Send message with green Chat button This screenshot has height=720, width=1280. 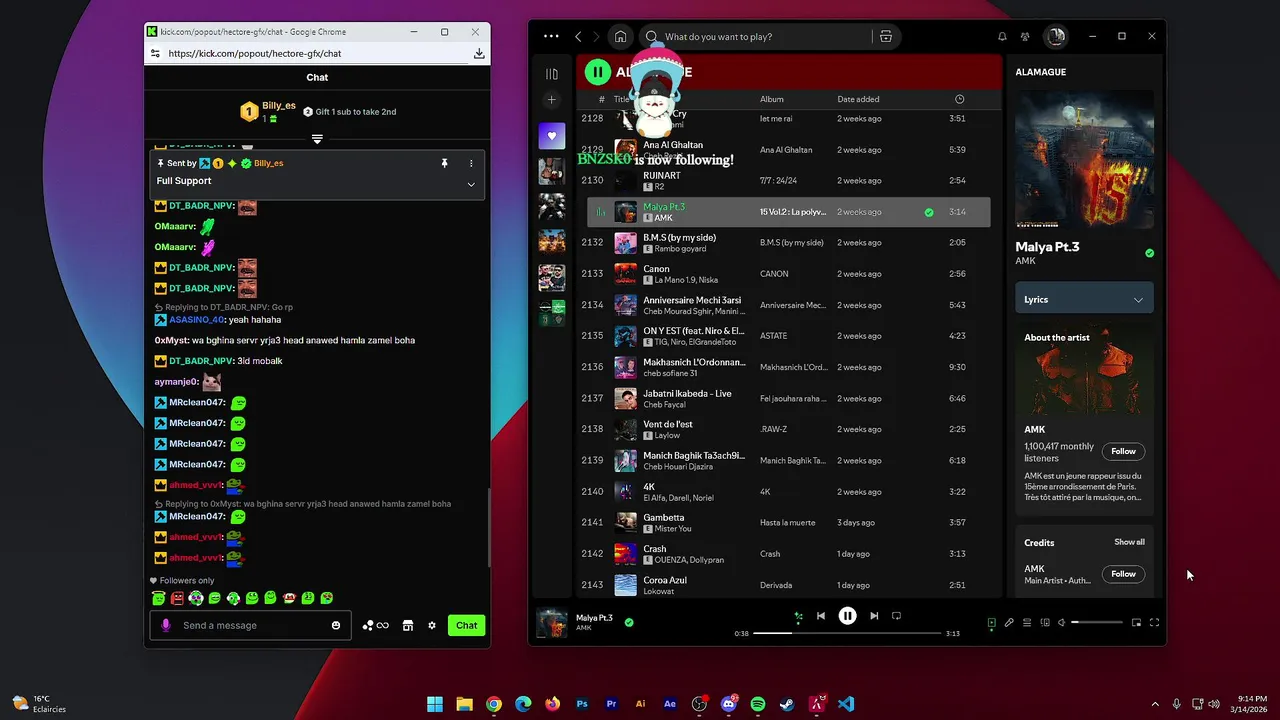(x=466, y=625)
